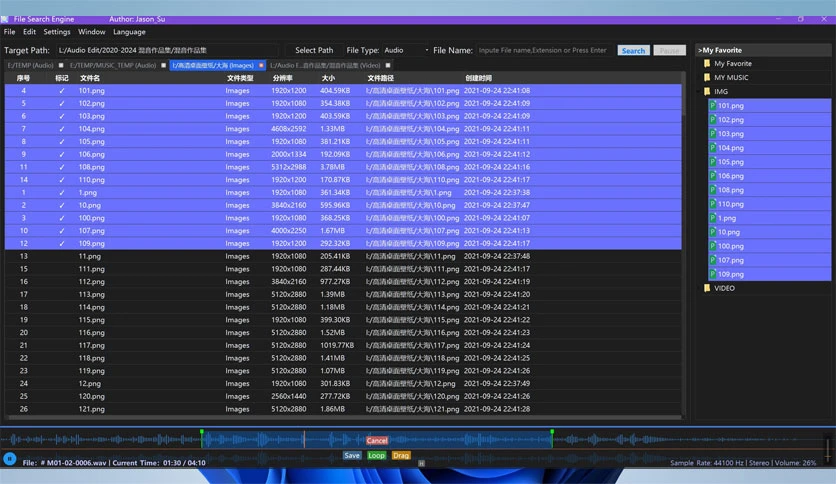Open the Edit menu
Image resolution: width=836 pixels, height=484 pixels.
[29, 32]
